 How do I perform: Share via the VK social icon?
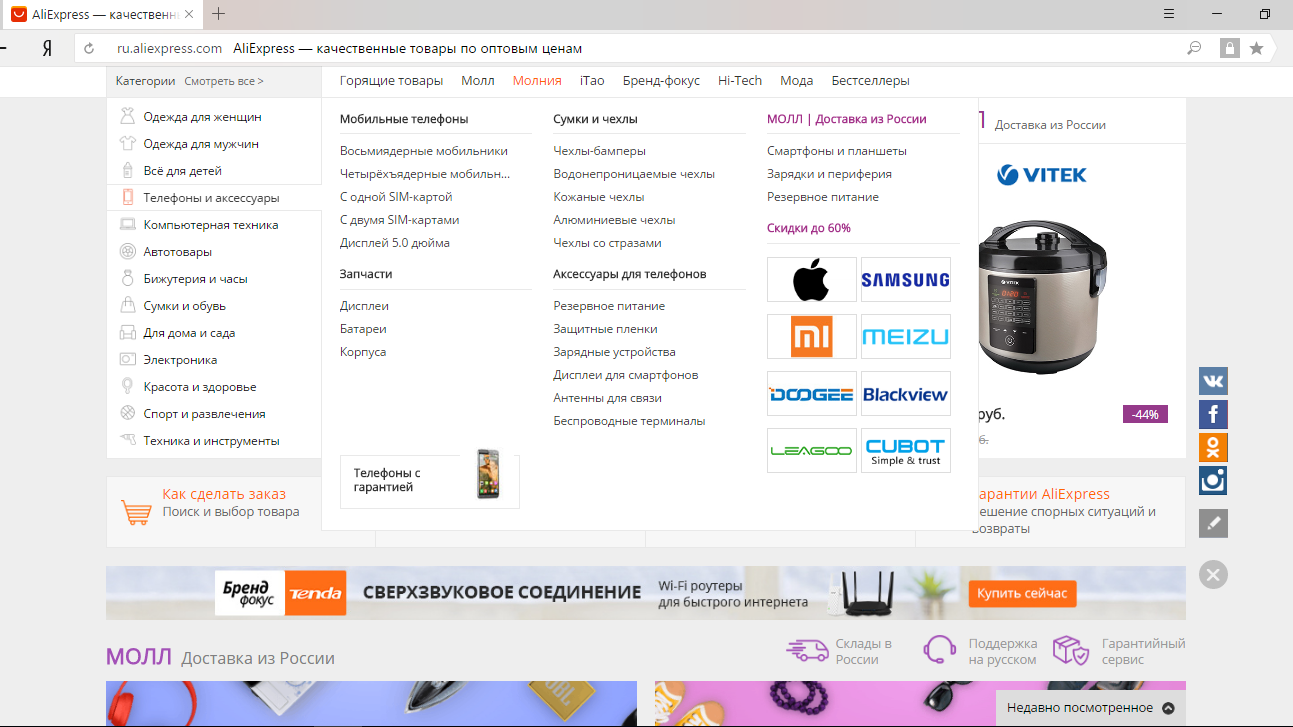[x=1213, y=381]
